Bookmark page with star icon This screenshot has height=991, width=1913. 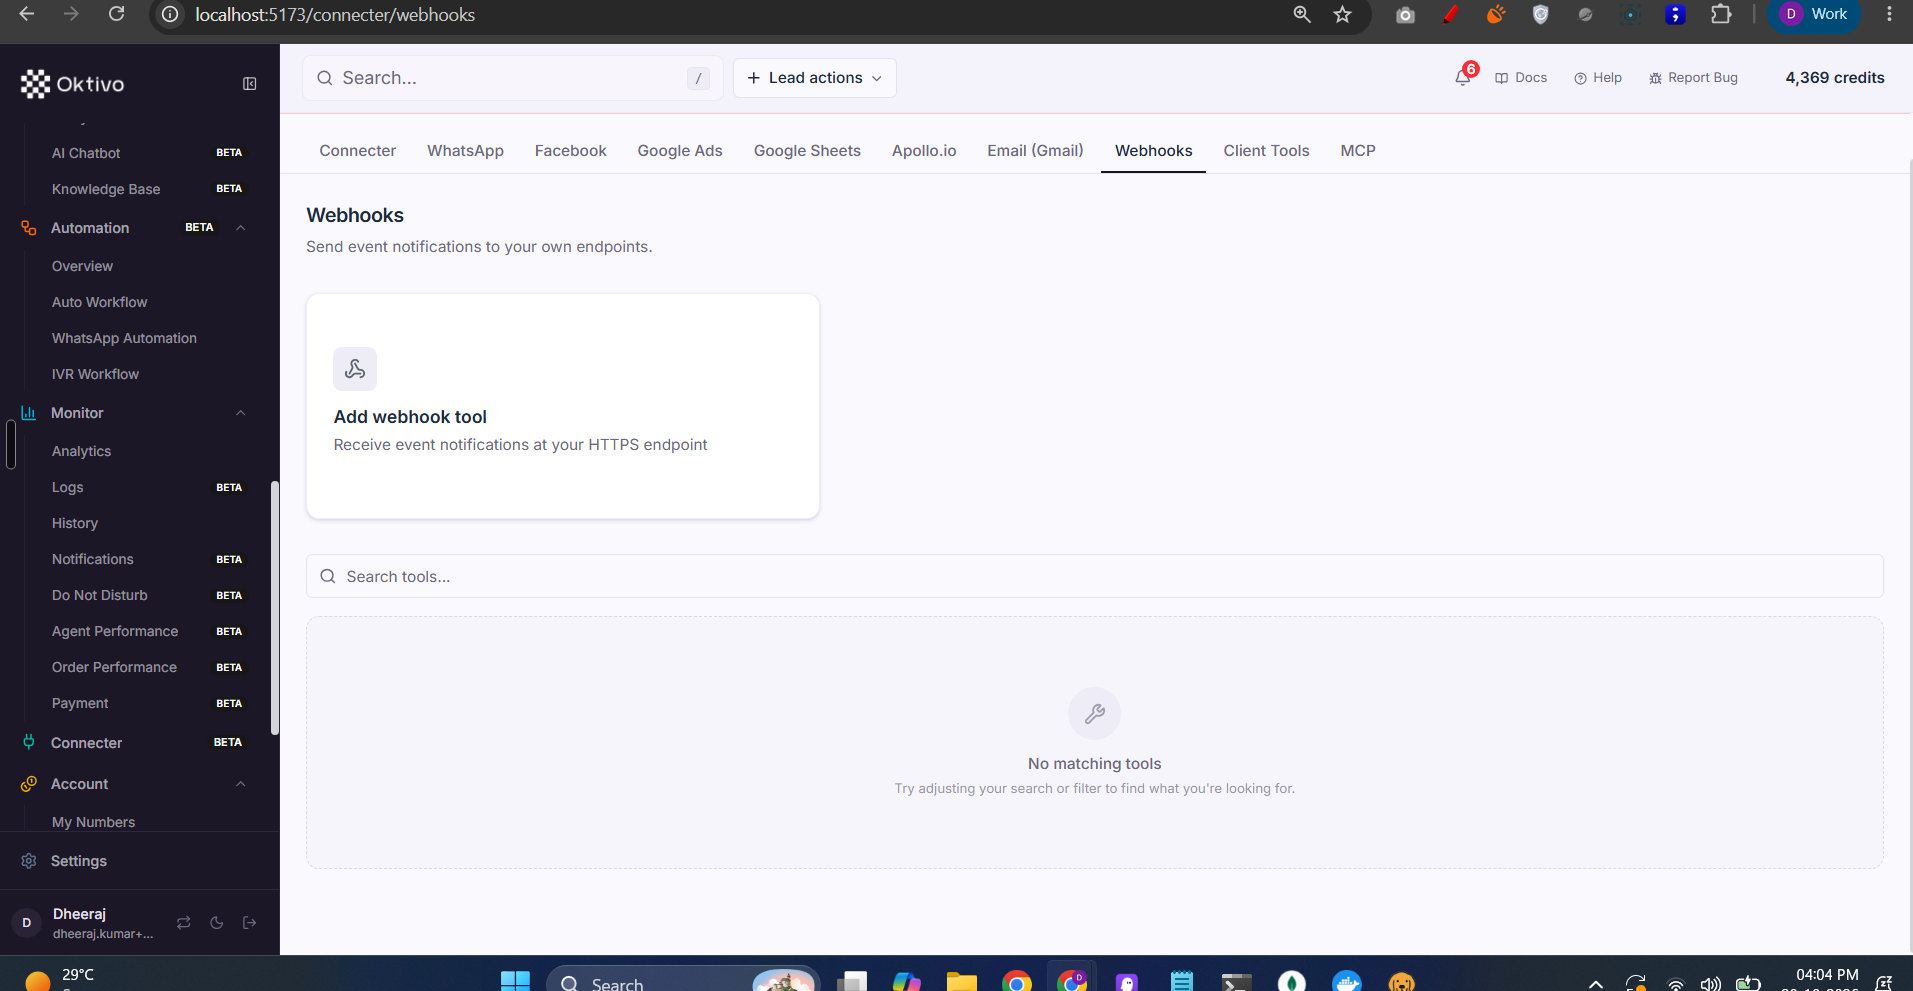tap(1342, 14)
